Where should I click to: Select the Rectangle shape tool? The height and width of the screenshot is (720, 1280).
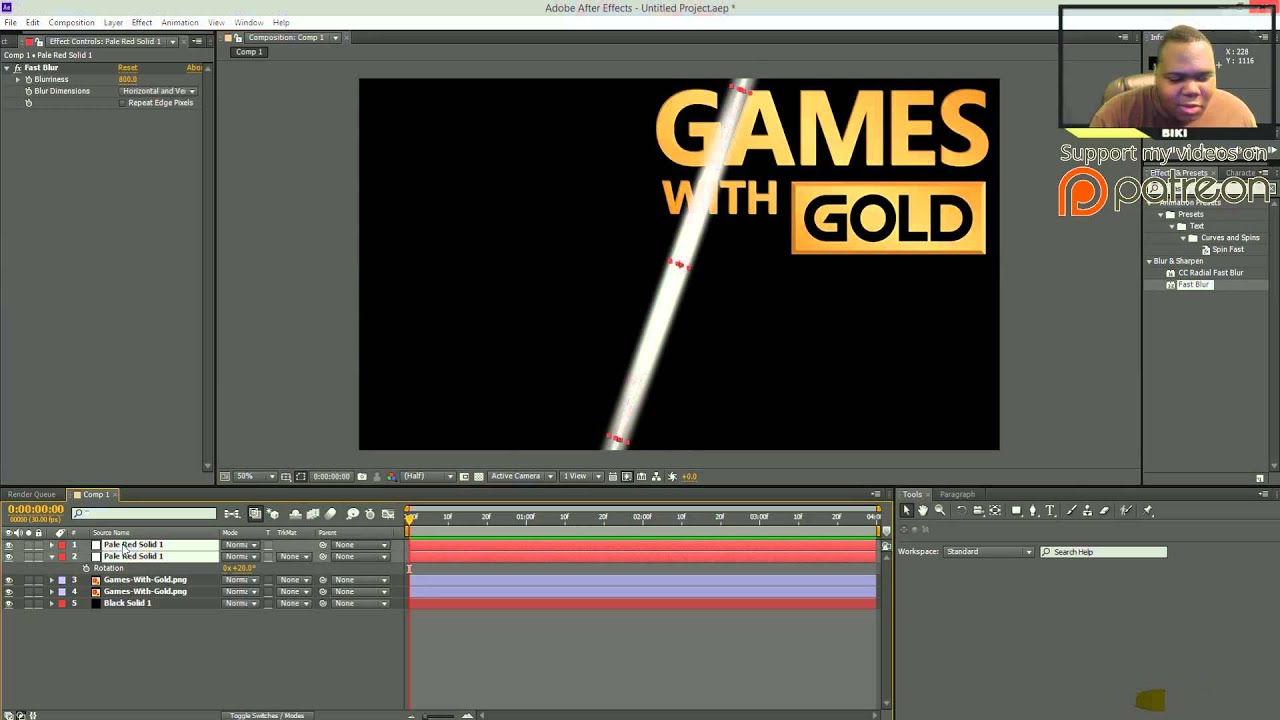[x=1016, y=510]
